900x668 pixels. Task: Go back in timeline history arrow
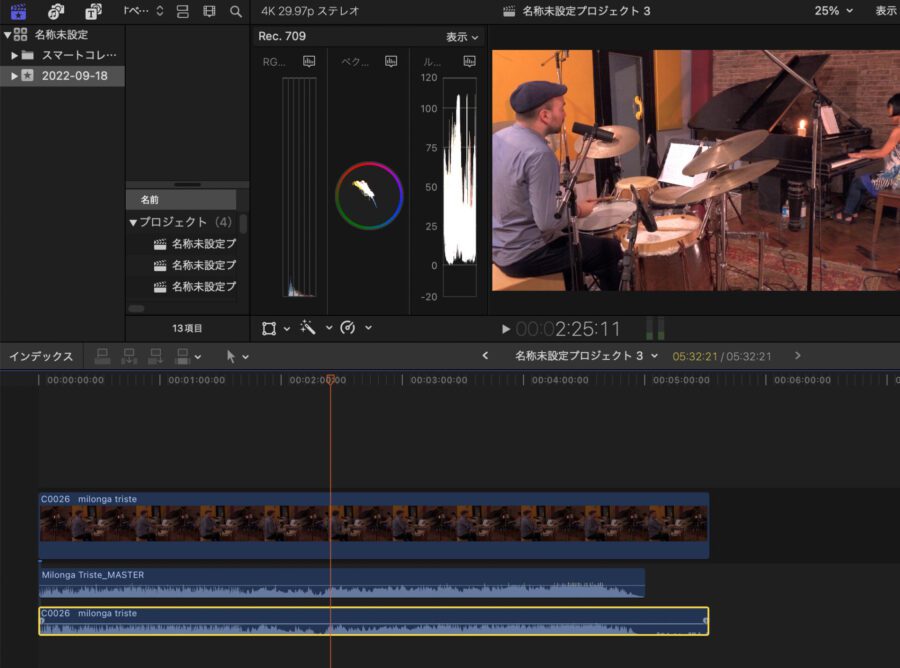tap(486, 356)
